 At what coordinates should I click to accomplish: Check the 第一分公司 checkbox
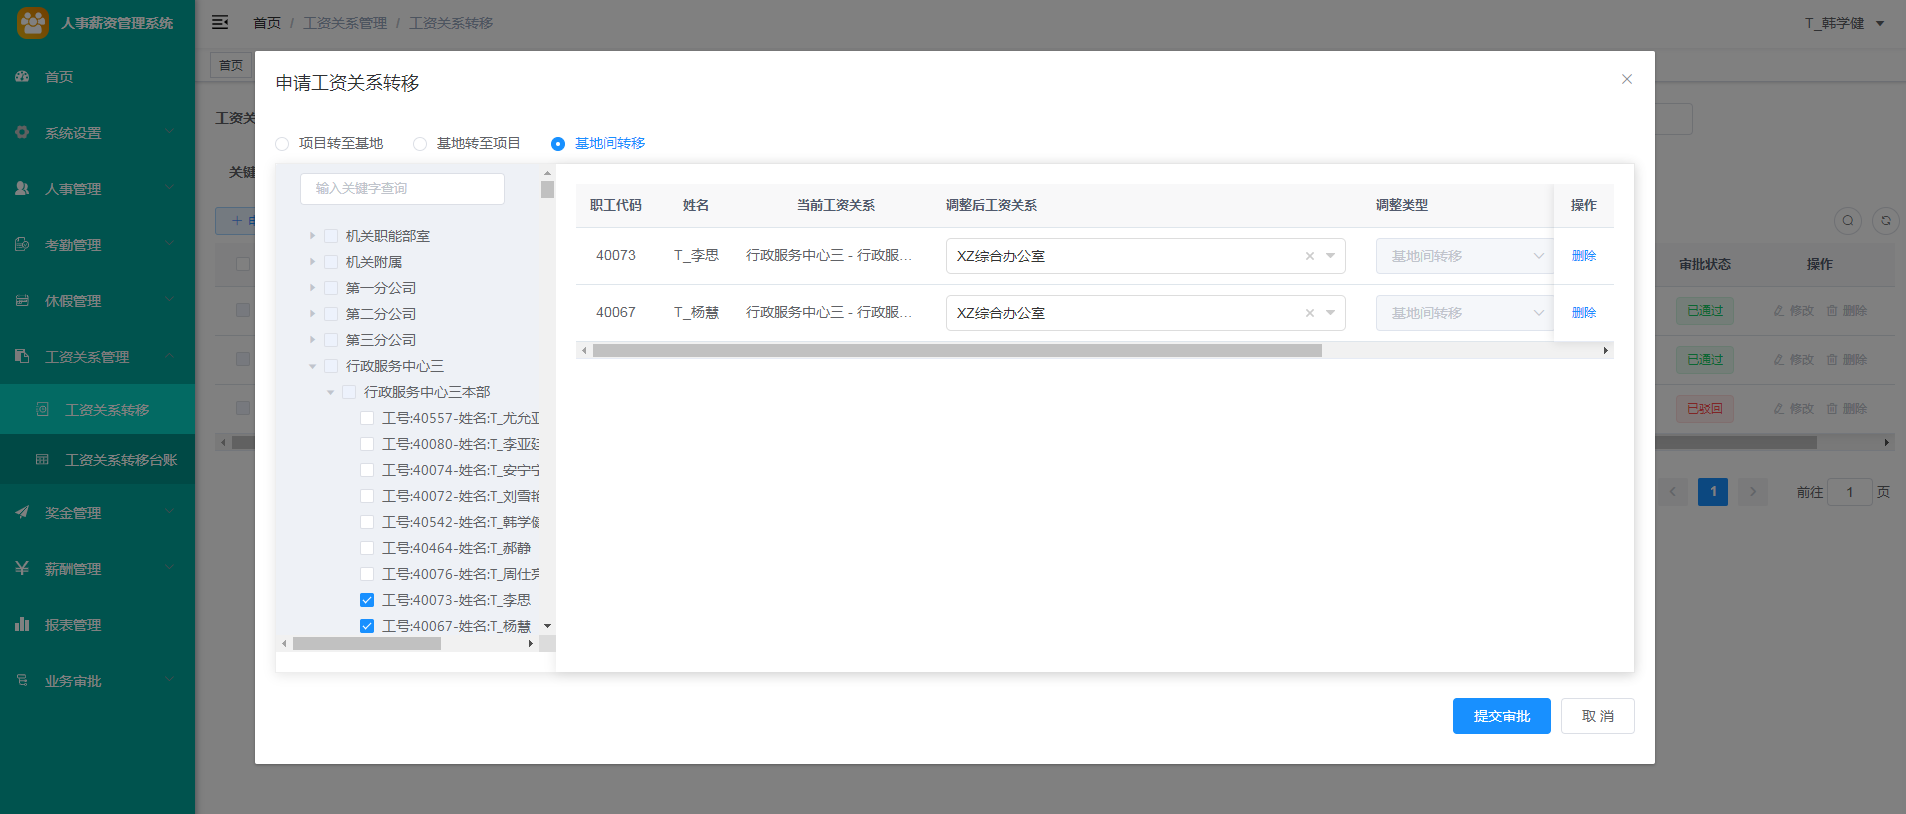[x=331, y=288]
